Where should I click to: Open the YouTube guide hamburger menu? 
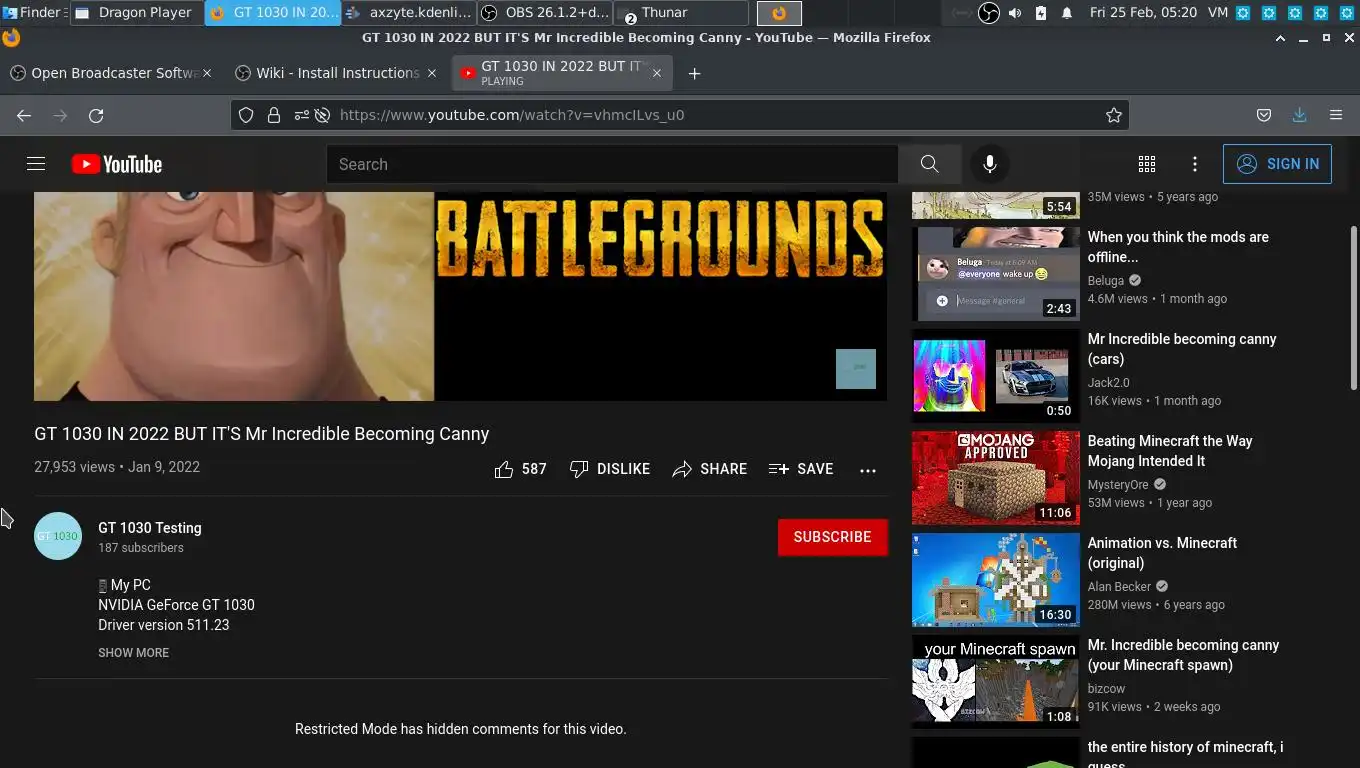click(x=36, y=164)
